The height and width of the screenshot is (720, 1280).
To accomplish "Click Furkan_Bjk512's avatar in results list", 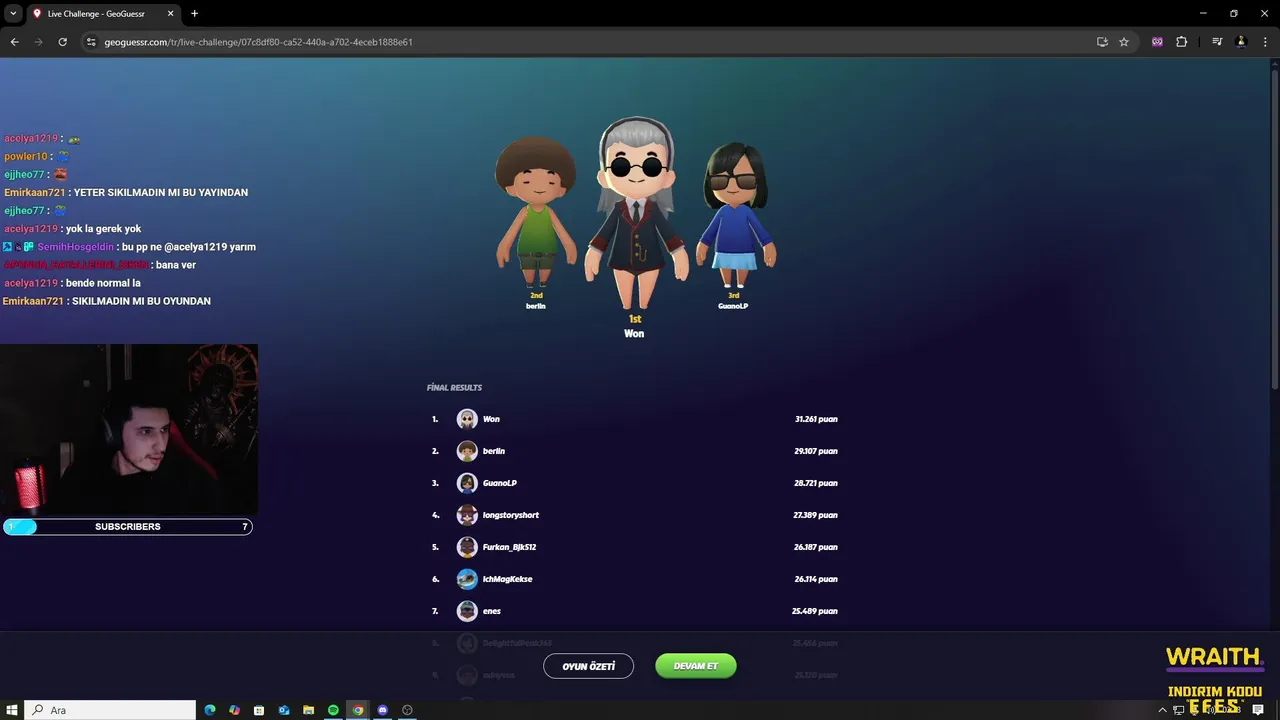I will (x=467, y=547).
